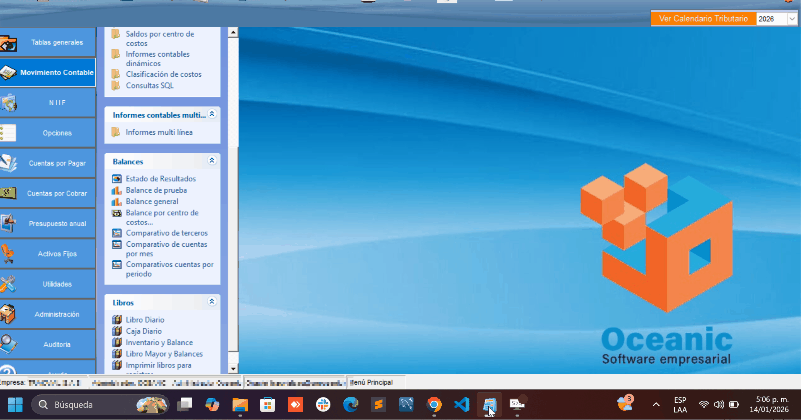Select the Consultas SQL folder item
This screenshot has height=420, width=801.
coord(149,85)
